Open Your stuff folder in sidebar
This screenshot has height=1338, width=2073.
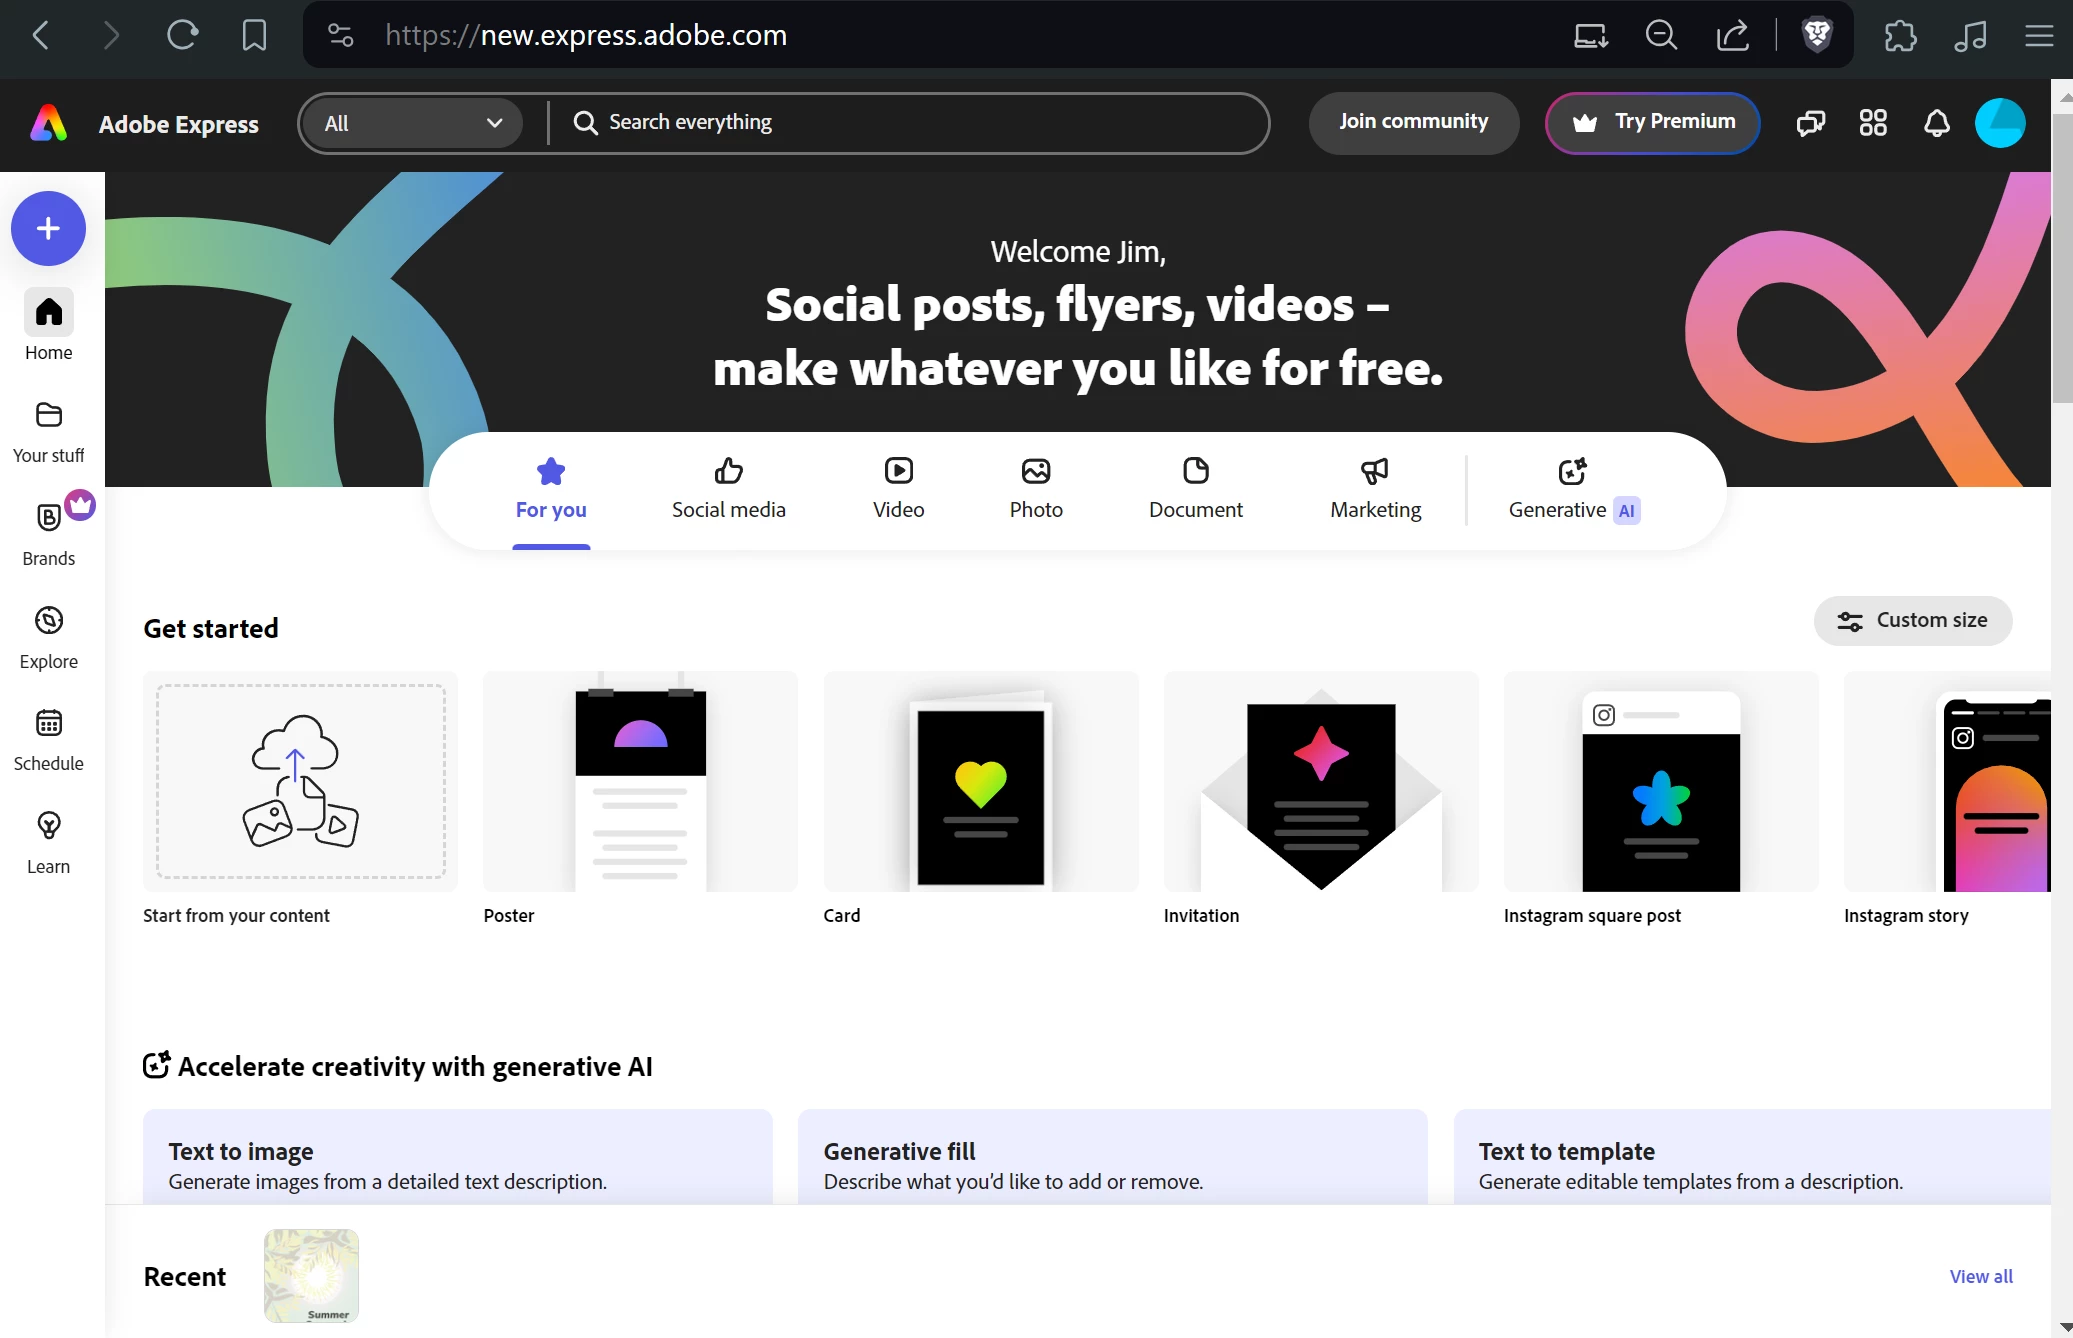point(48,432)
